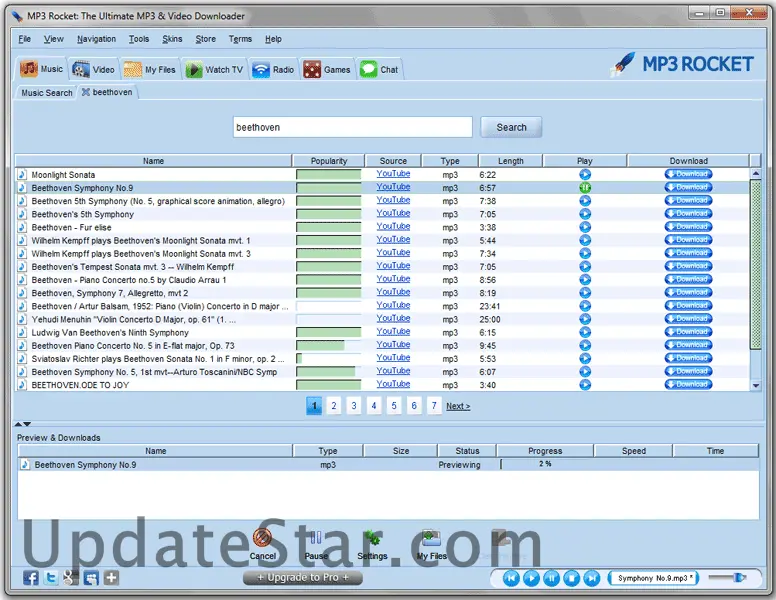Sort results by the Popularity column header
This screenshot has height=600, width=776.
click(329, 161)
